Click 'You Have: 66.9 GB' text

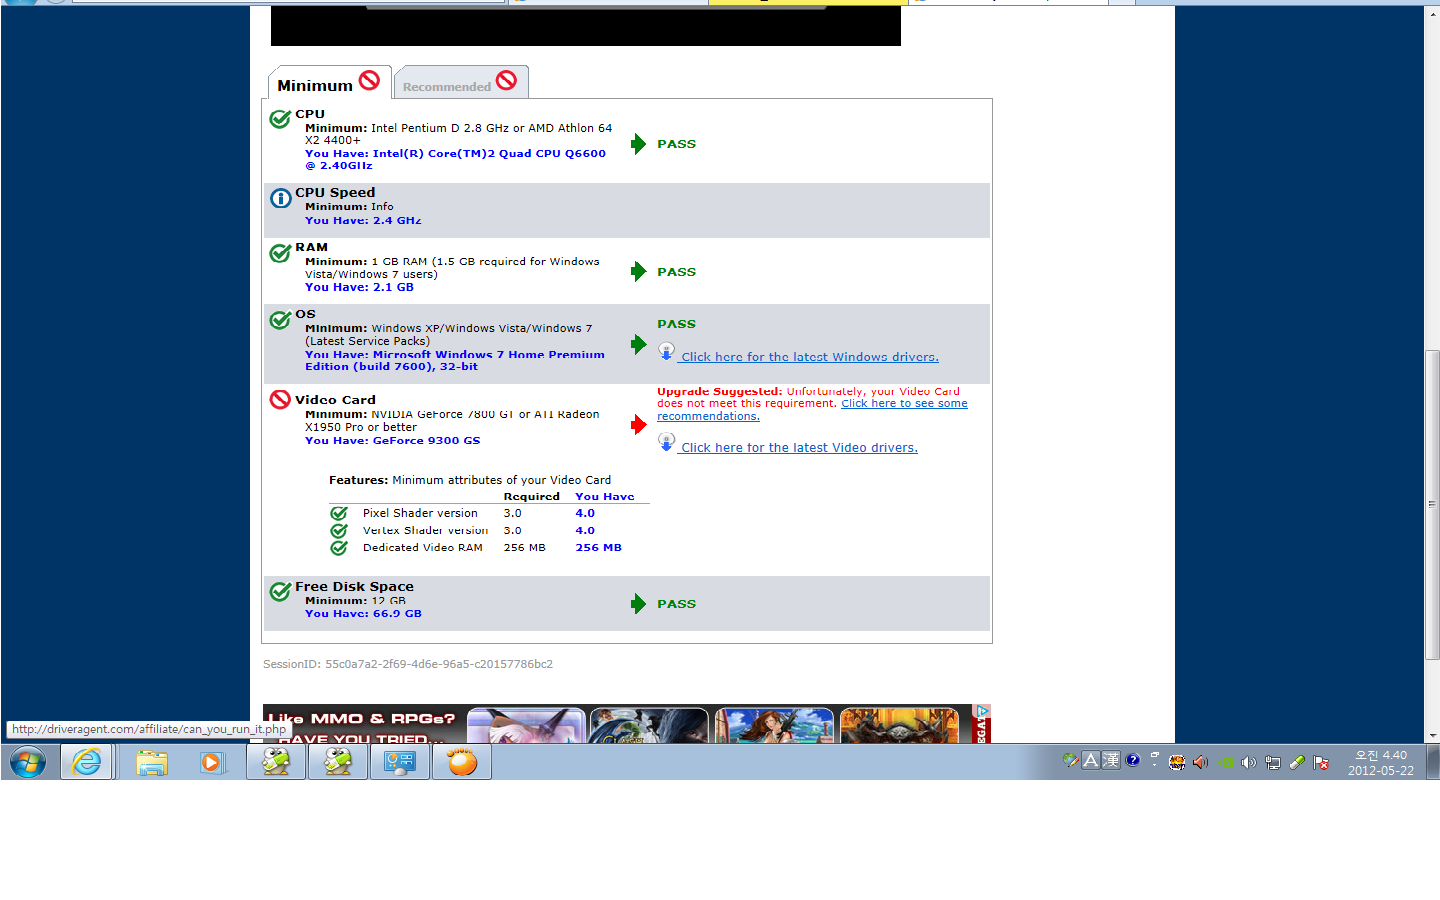tap(363, 614)
